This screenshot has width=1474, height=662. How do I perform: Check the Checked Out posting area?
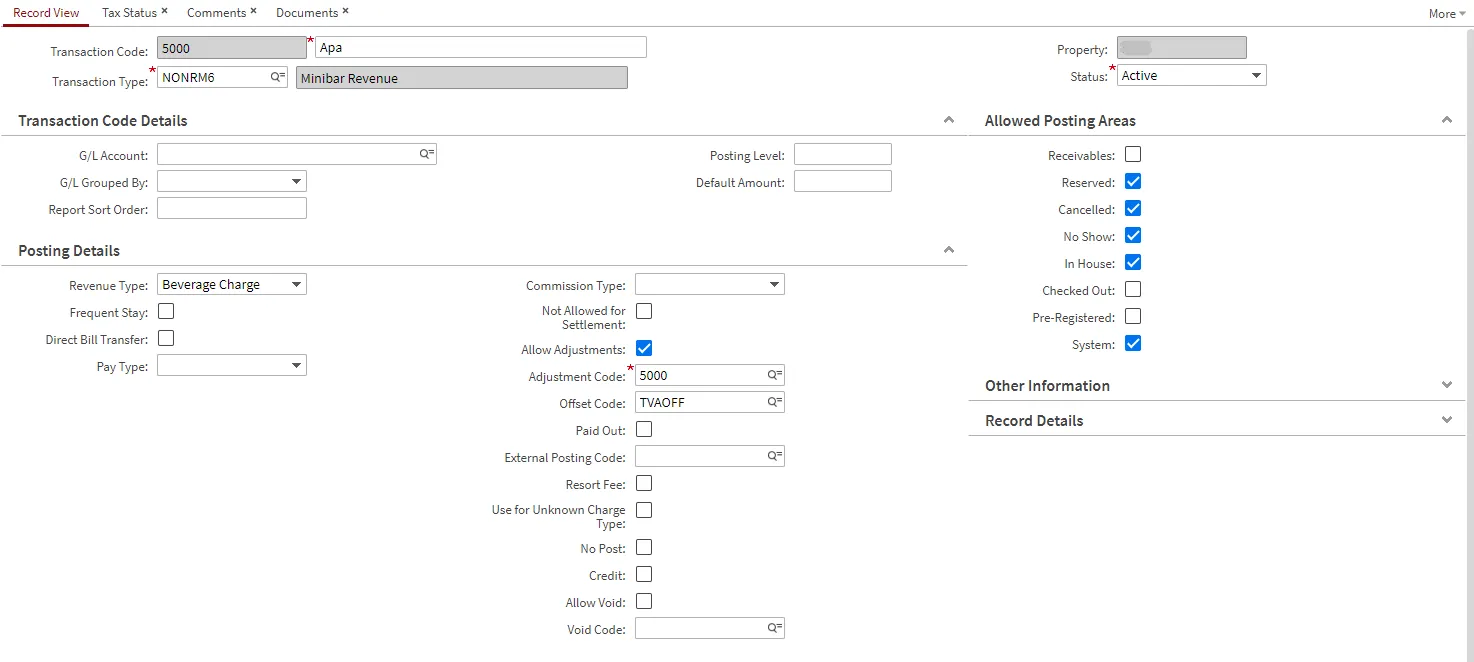click(1133, 289)
